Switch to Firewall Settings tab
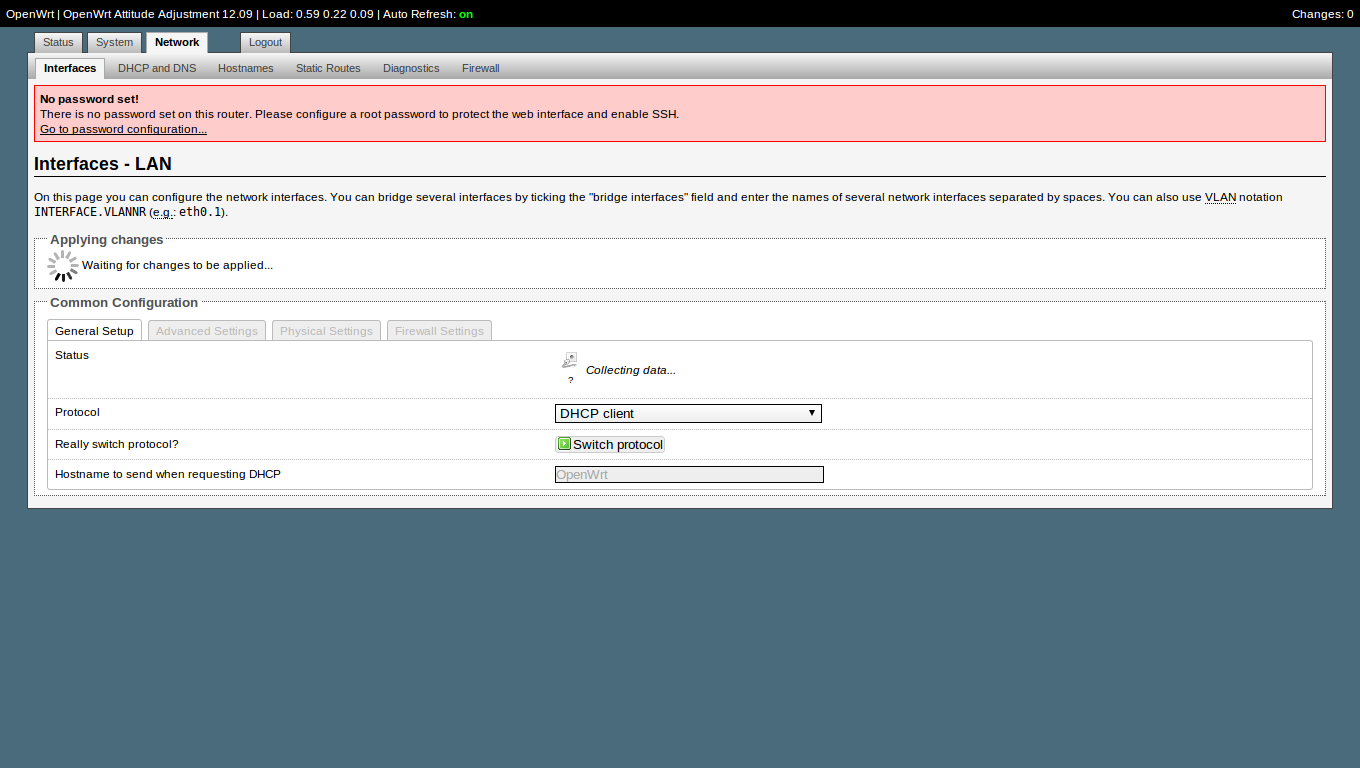 [x=439, y=331]
